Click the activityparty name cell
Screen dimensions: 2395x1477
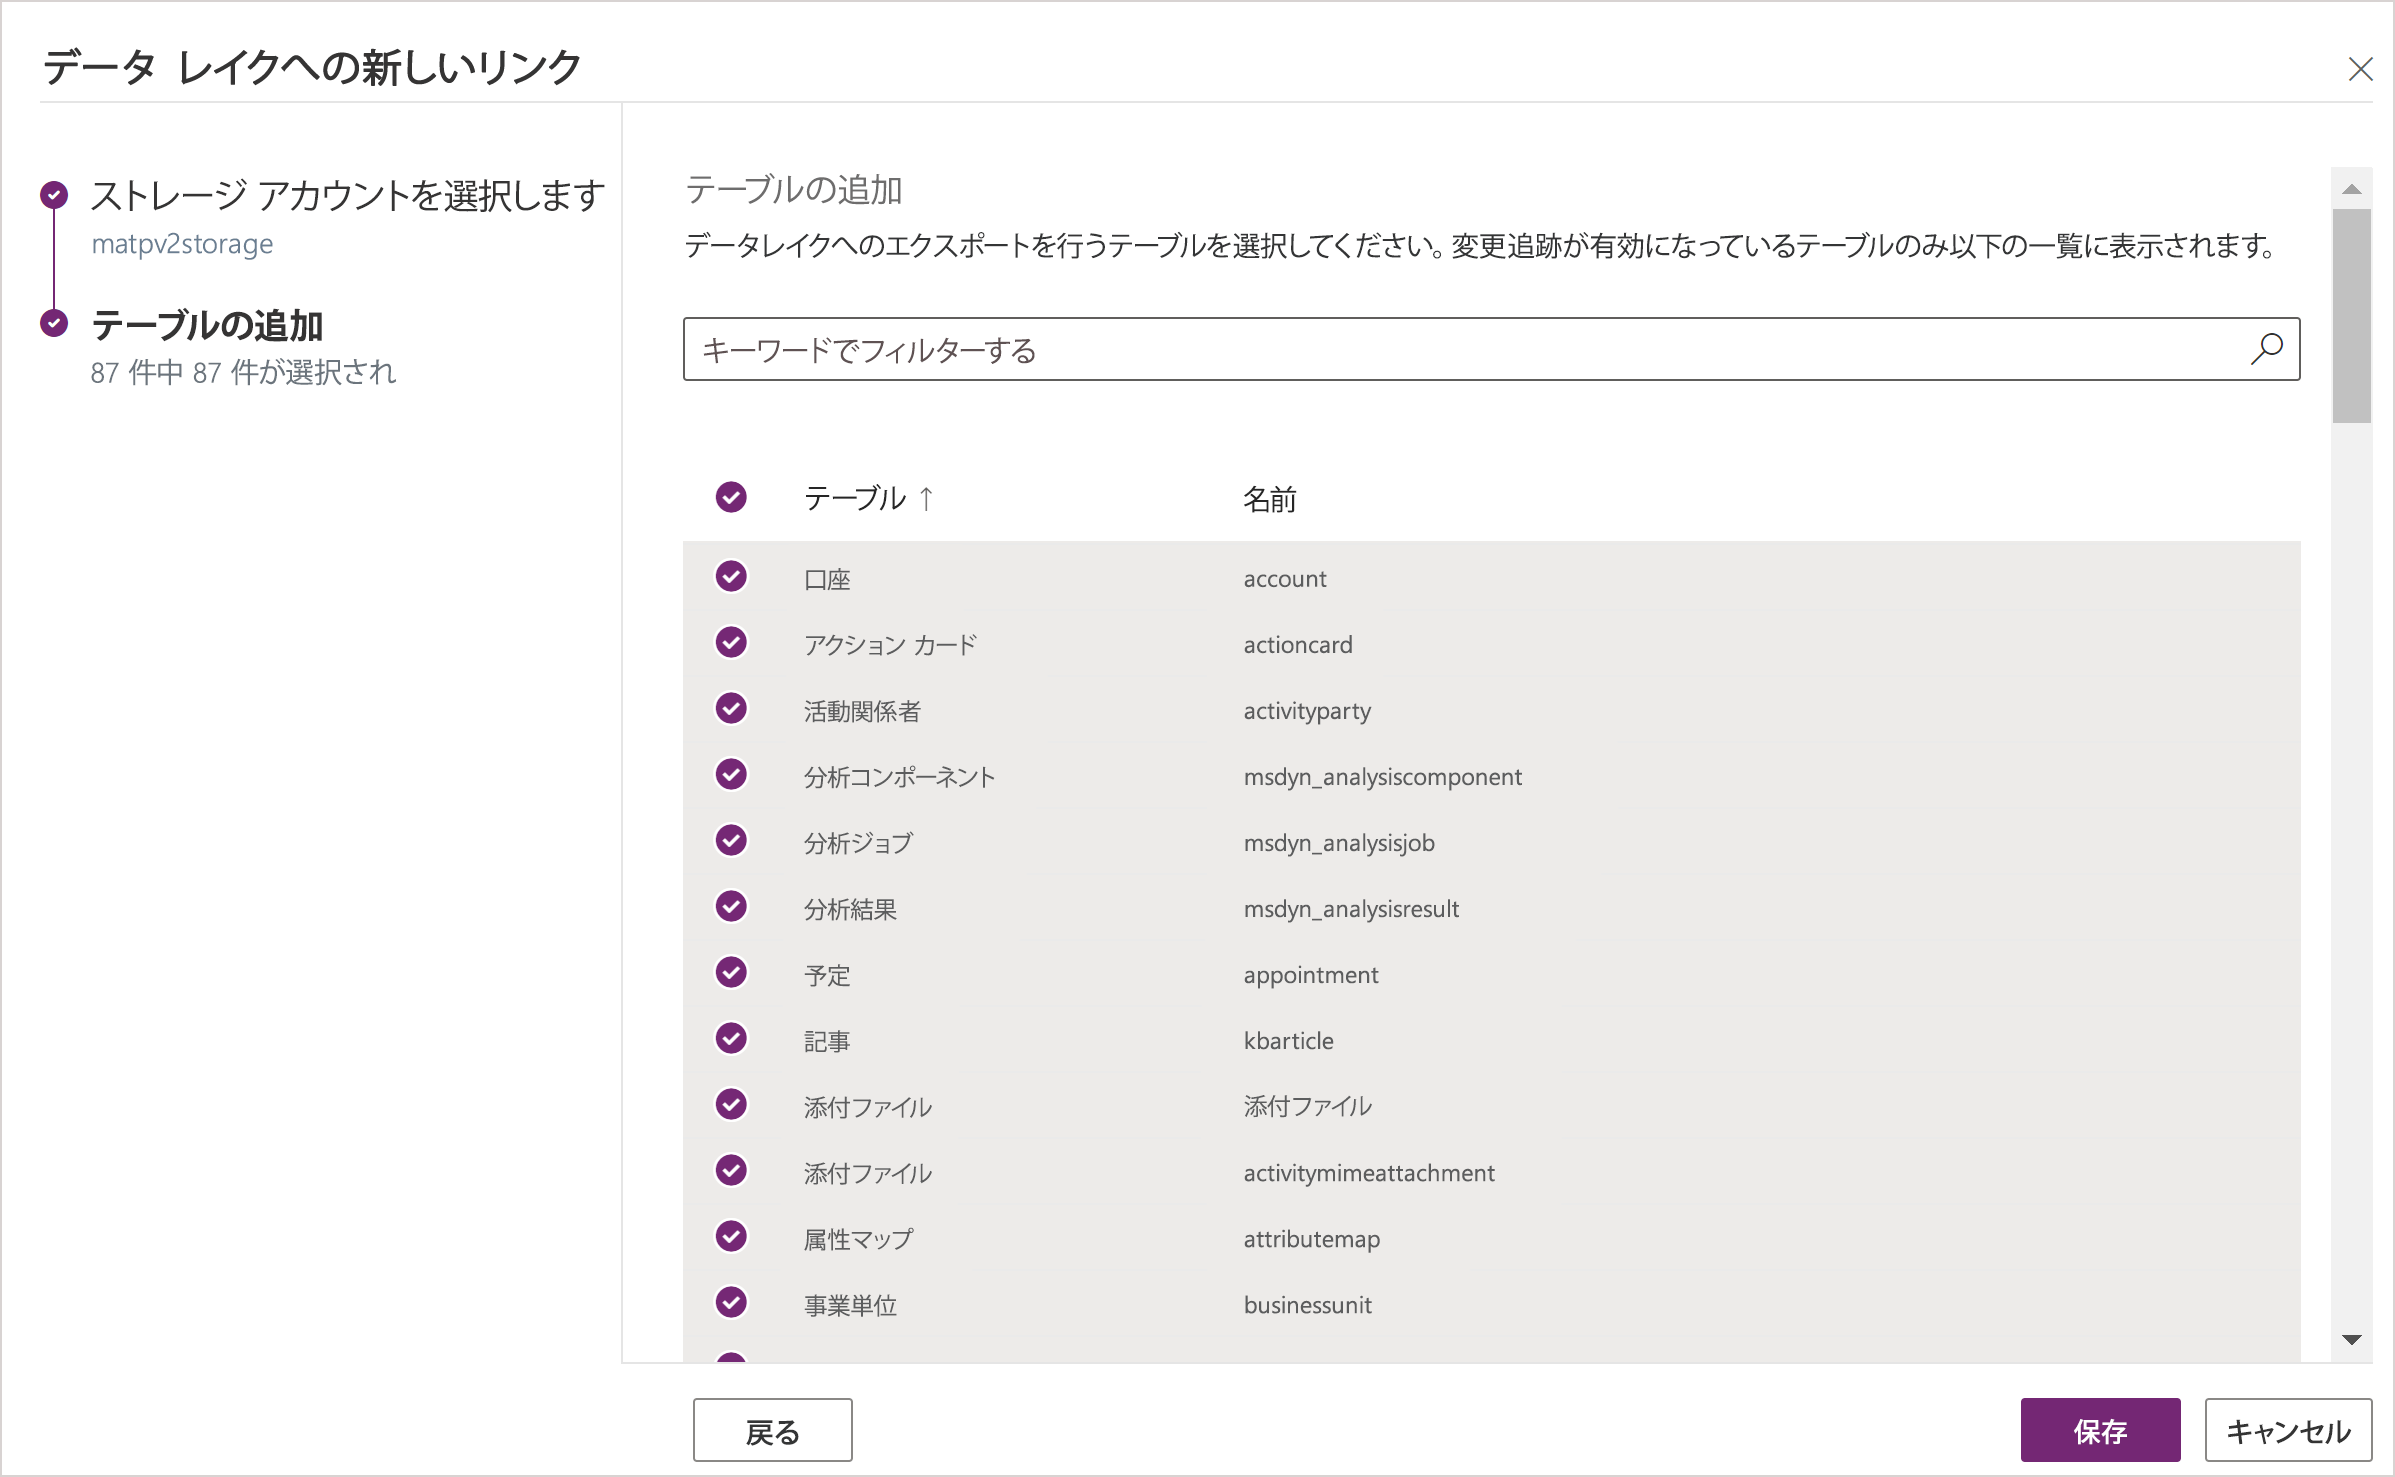pos(1307,712)
